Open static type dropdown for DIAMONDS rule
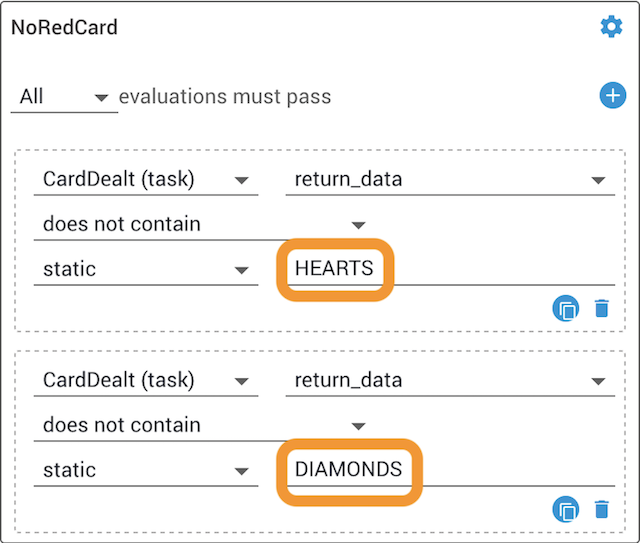The height and width of the screenshot is (543, 640). pyautogui.click(x=146, y=470)
